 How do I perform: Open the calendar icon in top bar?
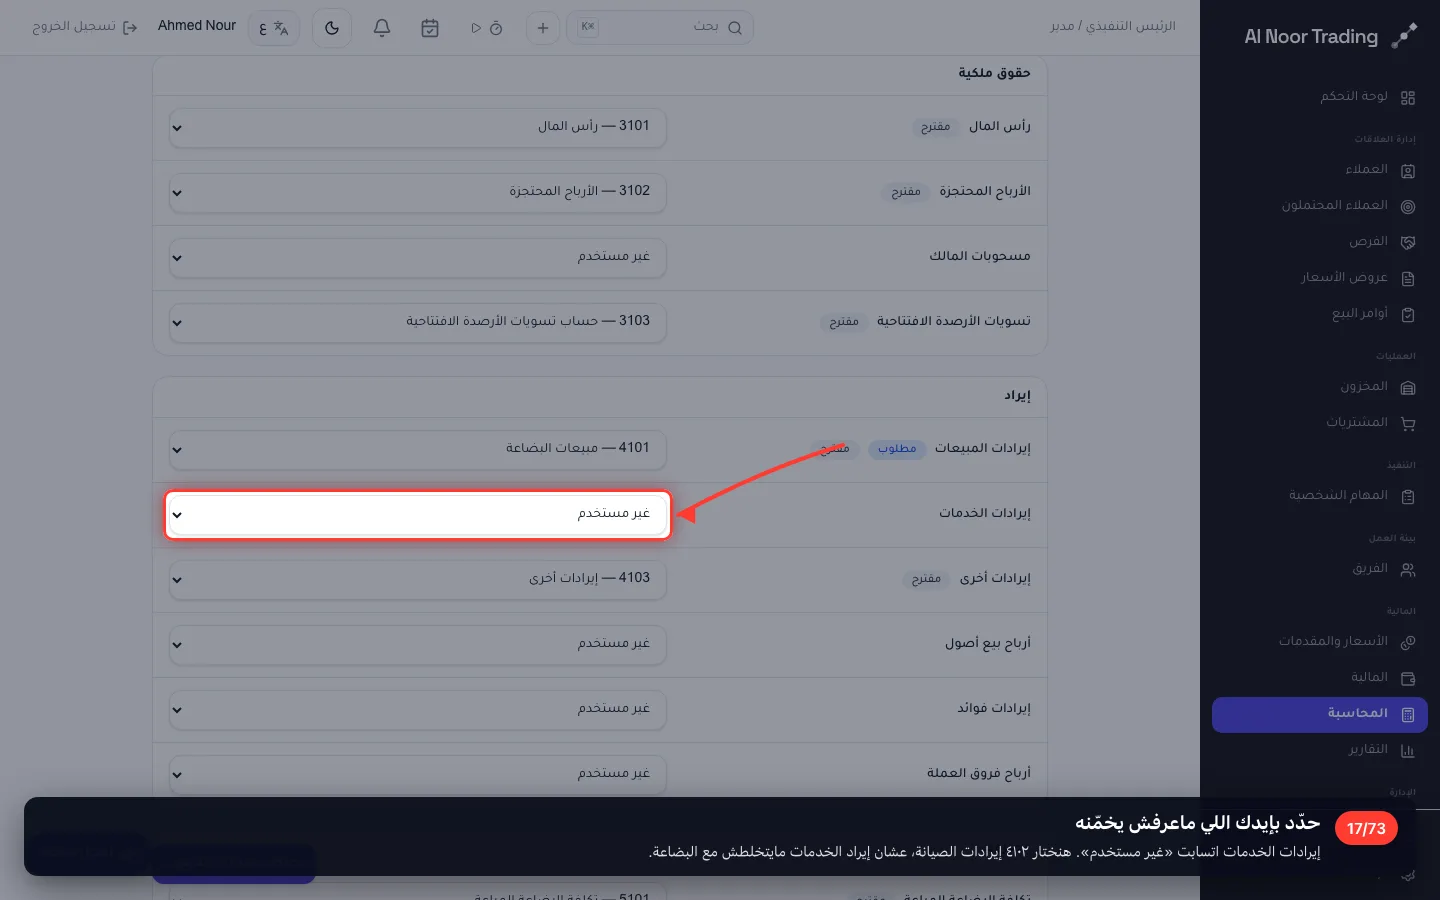[x=430, y=28]
